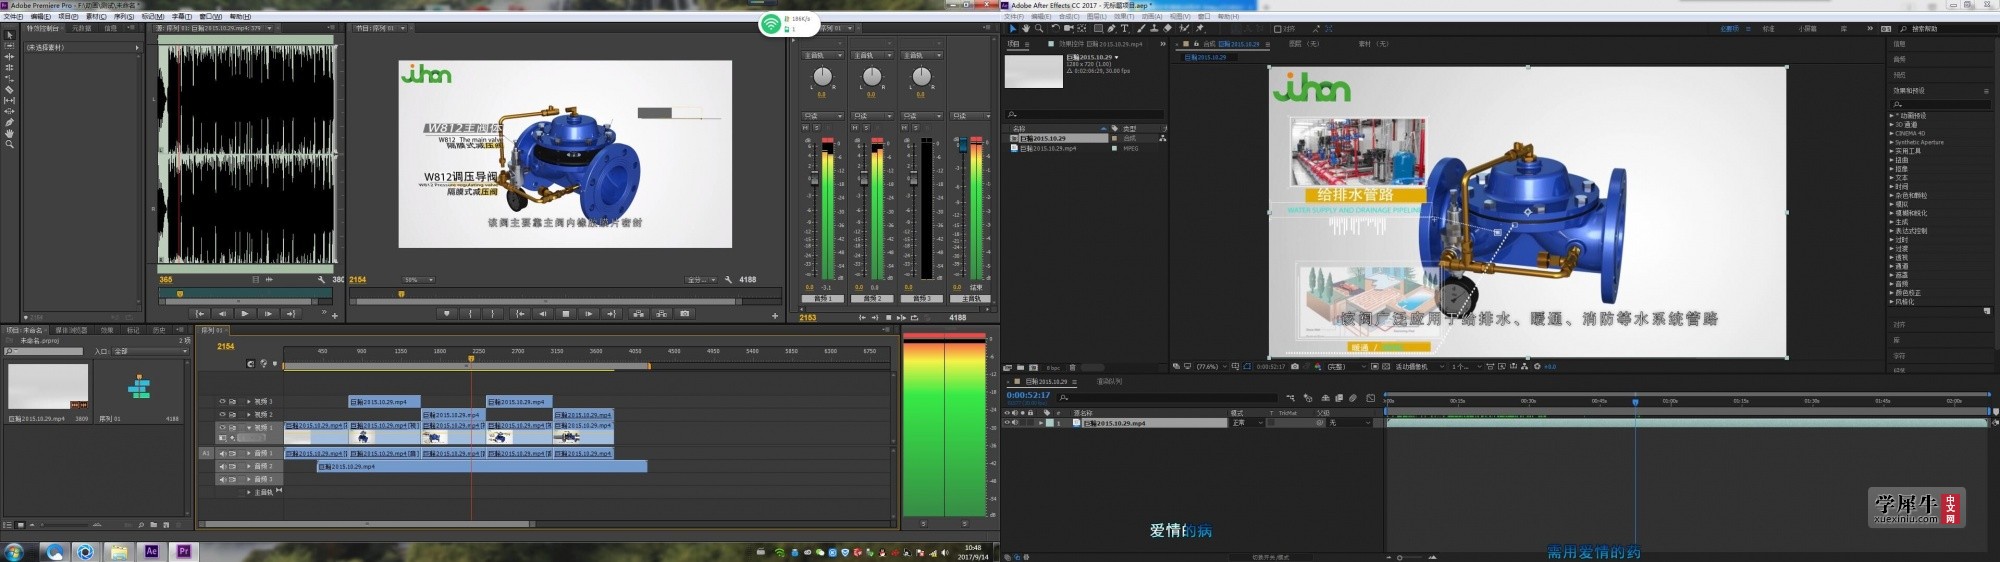
Task: Select After Effects Rotation tool
Action: [1055, 28]
